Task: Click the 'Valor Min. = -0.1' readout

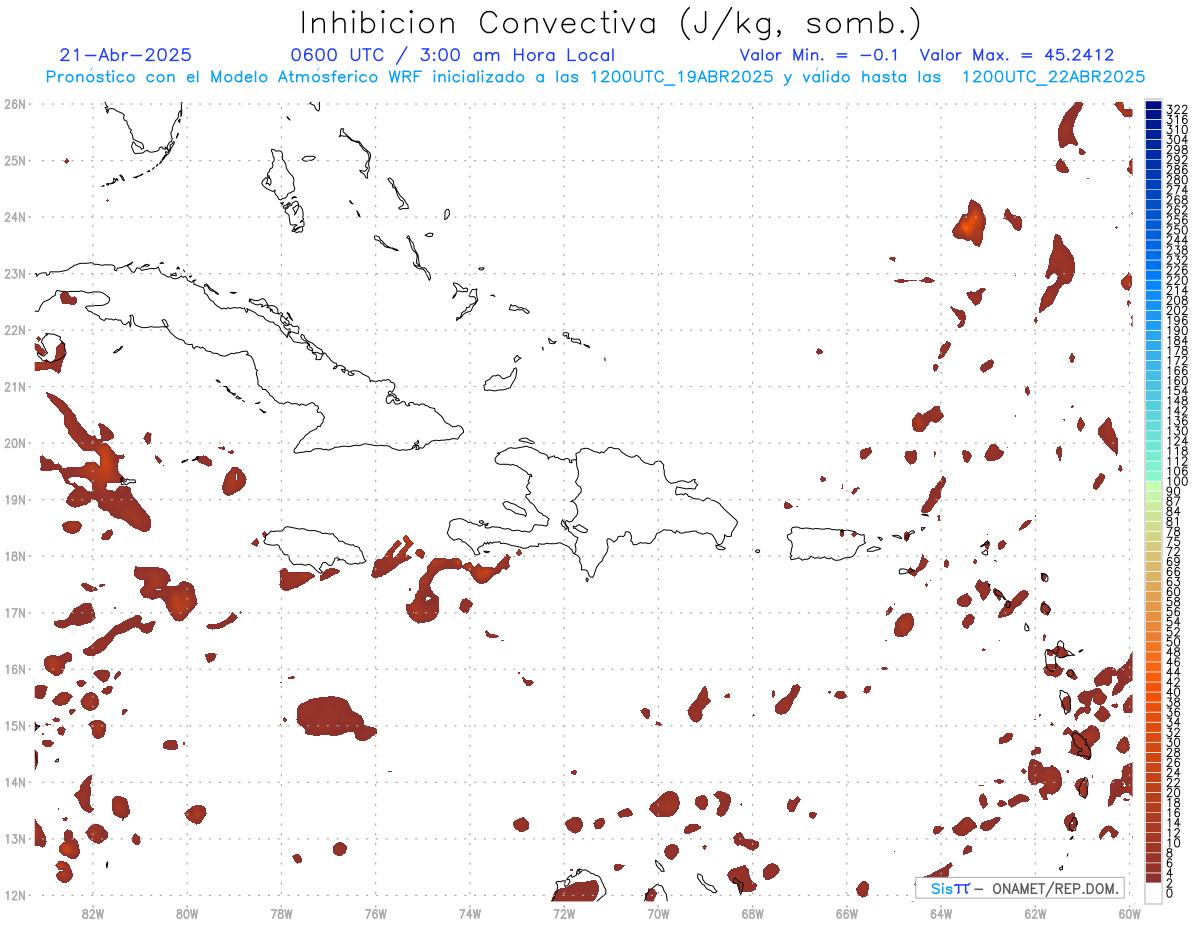Action: (820, 55)
